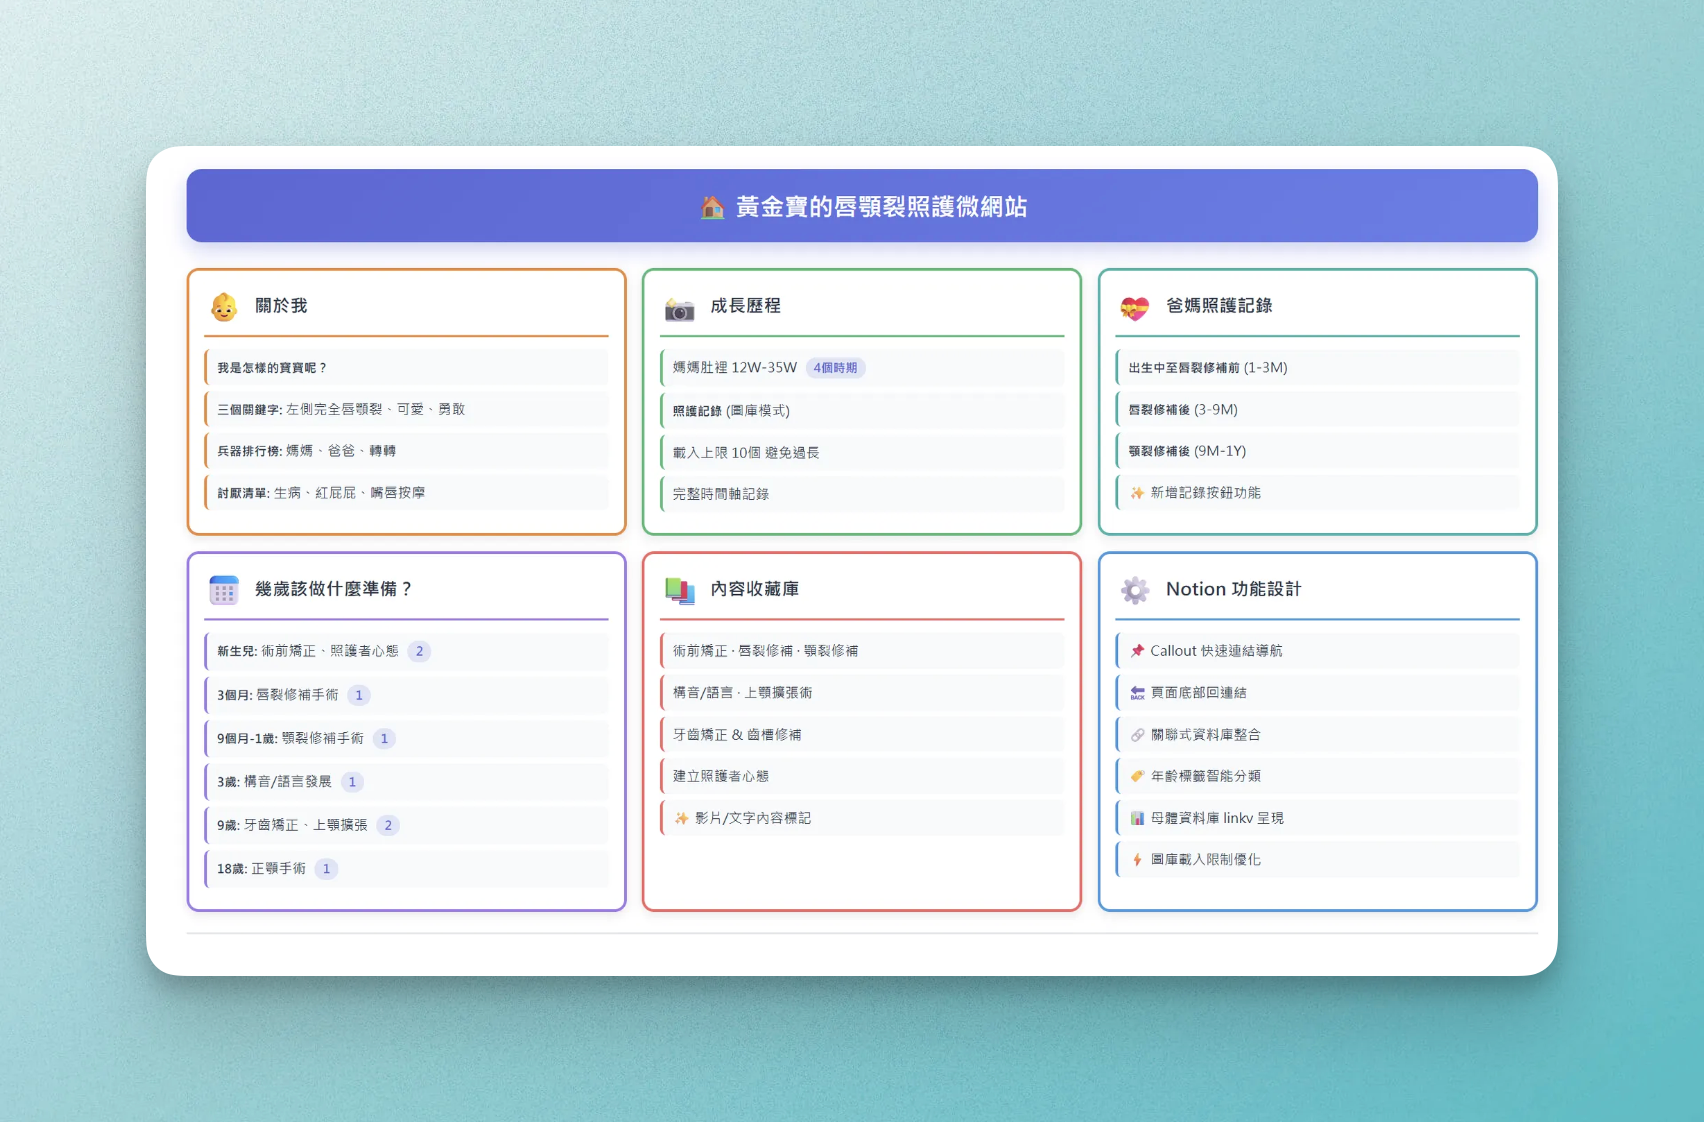
Task: Open the 出生中至唇裂修補前 (1-3M) entry
Action: click(1208, 368)
